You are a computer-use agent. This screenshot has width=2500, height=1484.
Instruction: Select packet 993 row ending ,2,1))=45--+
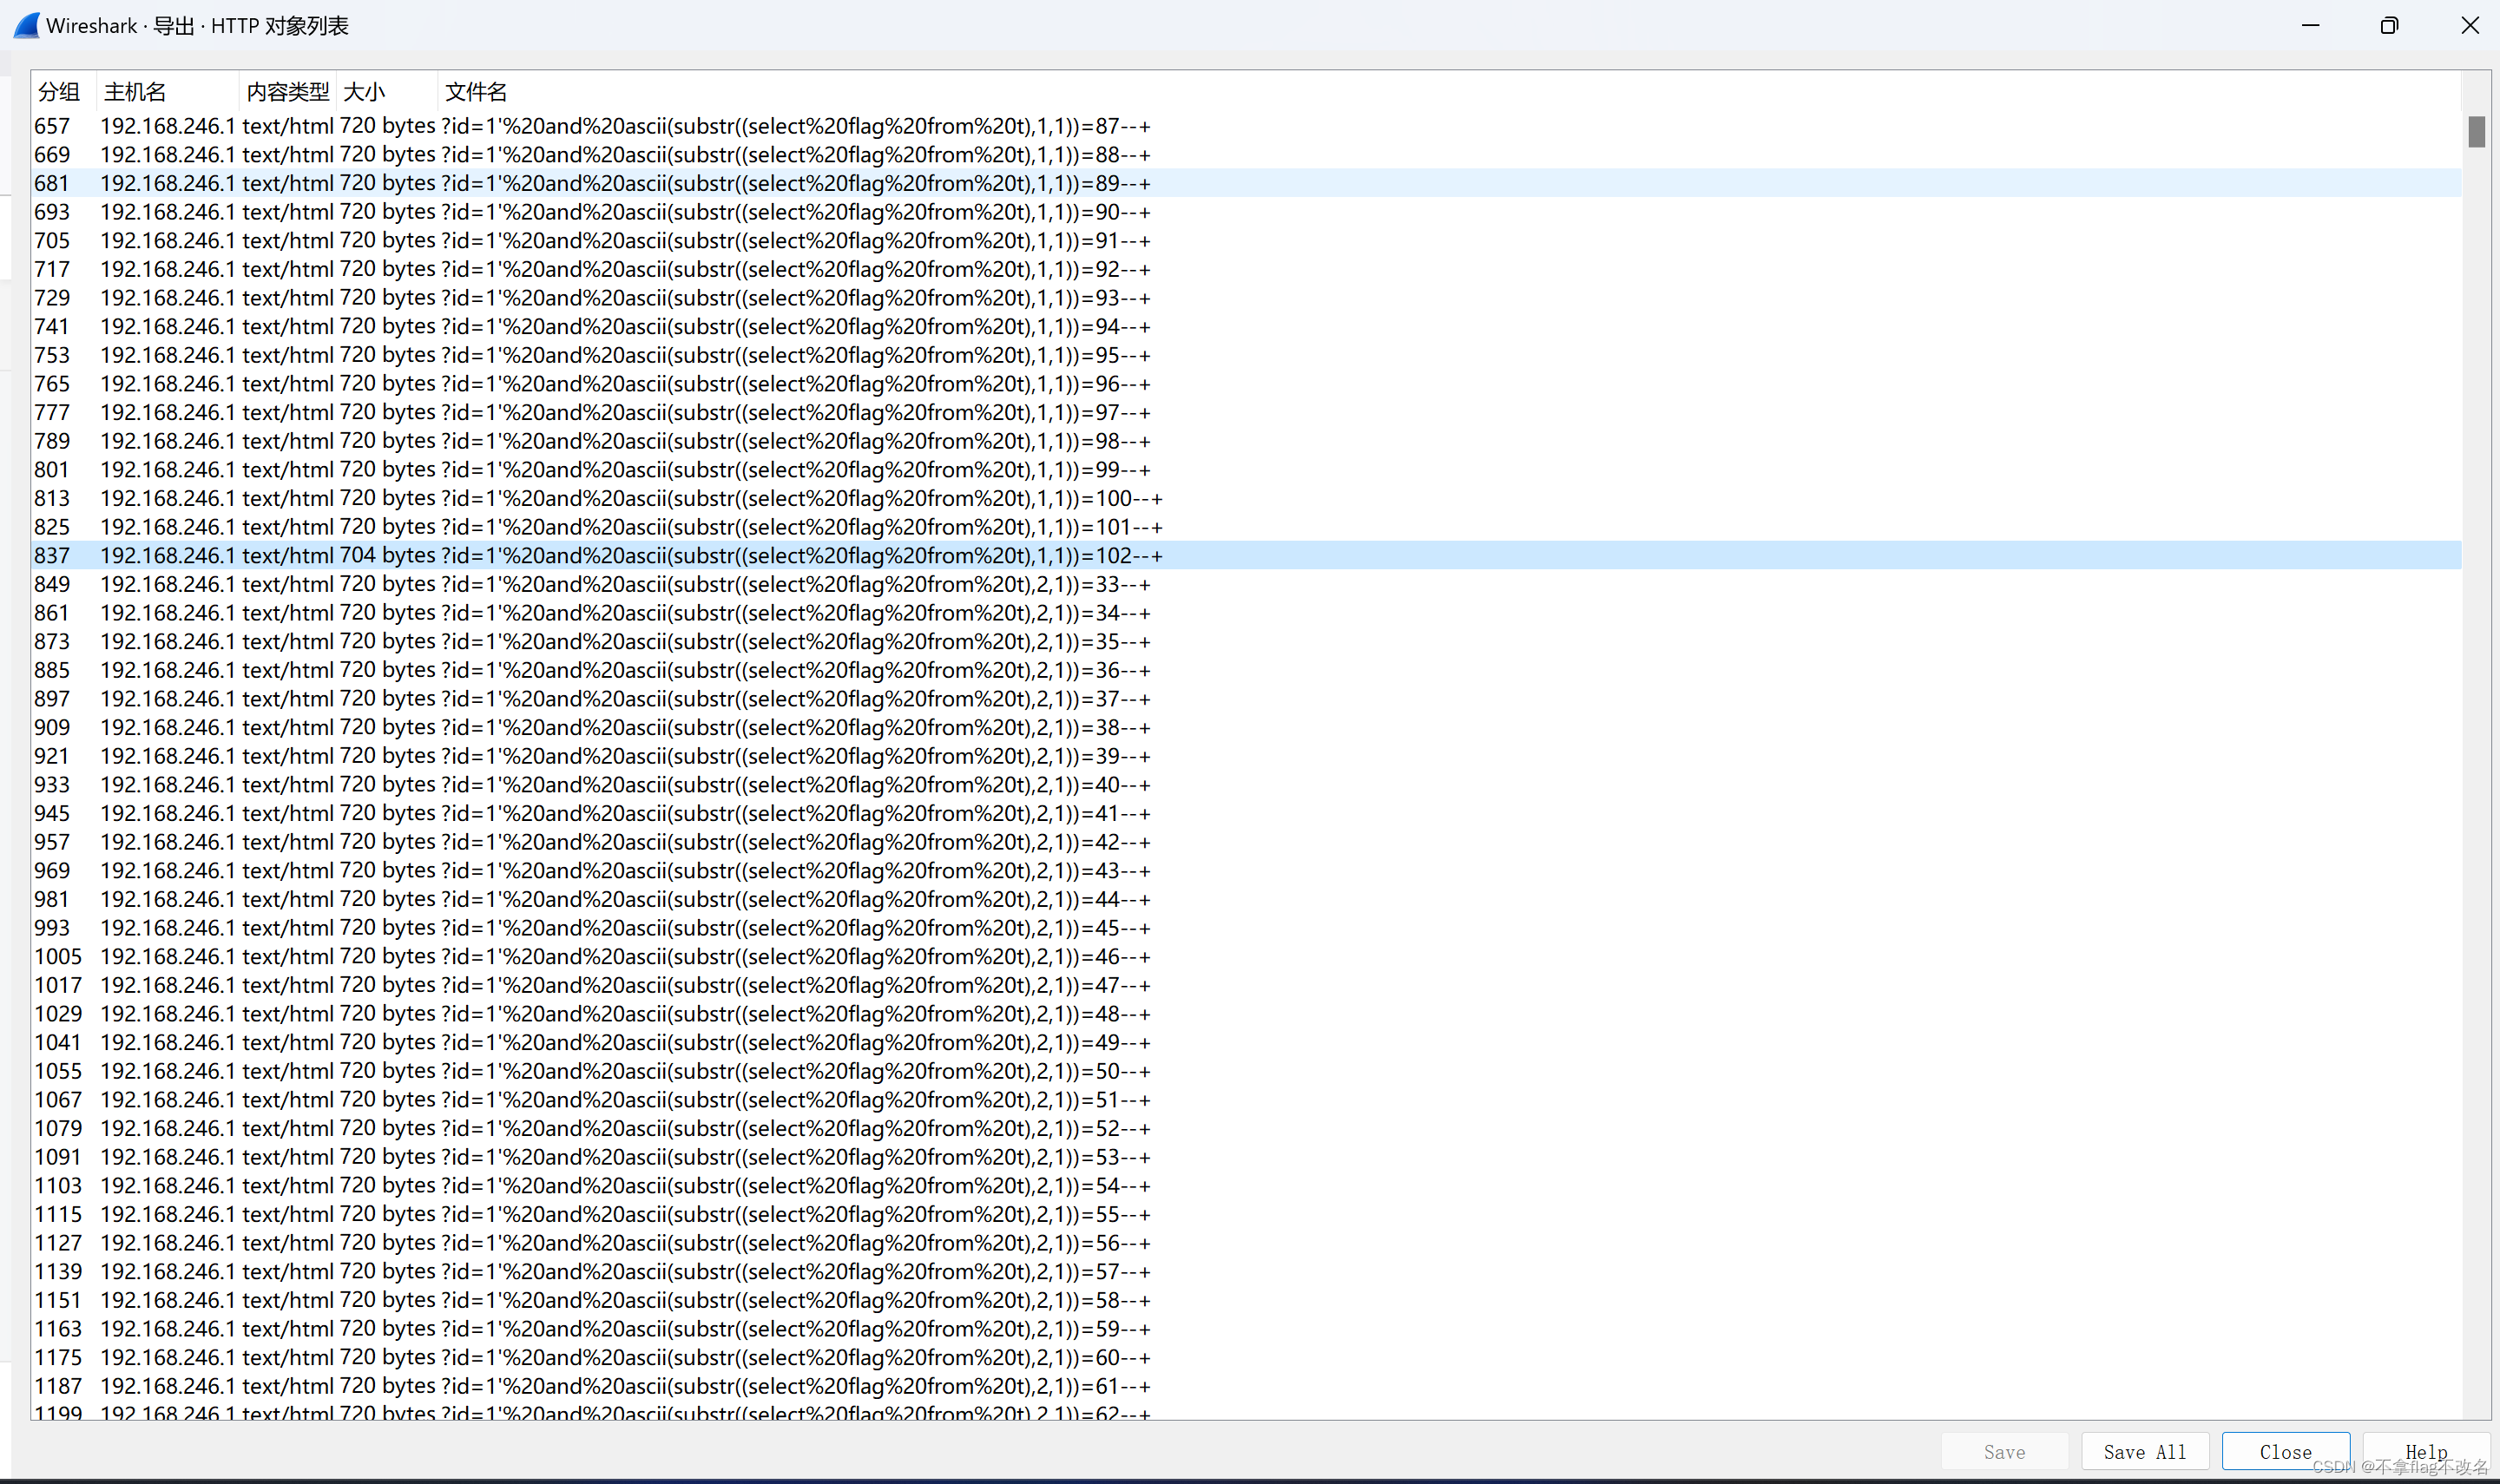click(x=1246, y=928)
